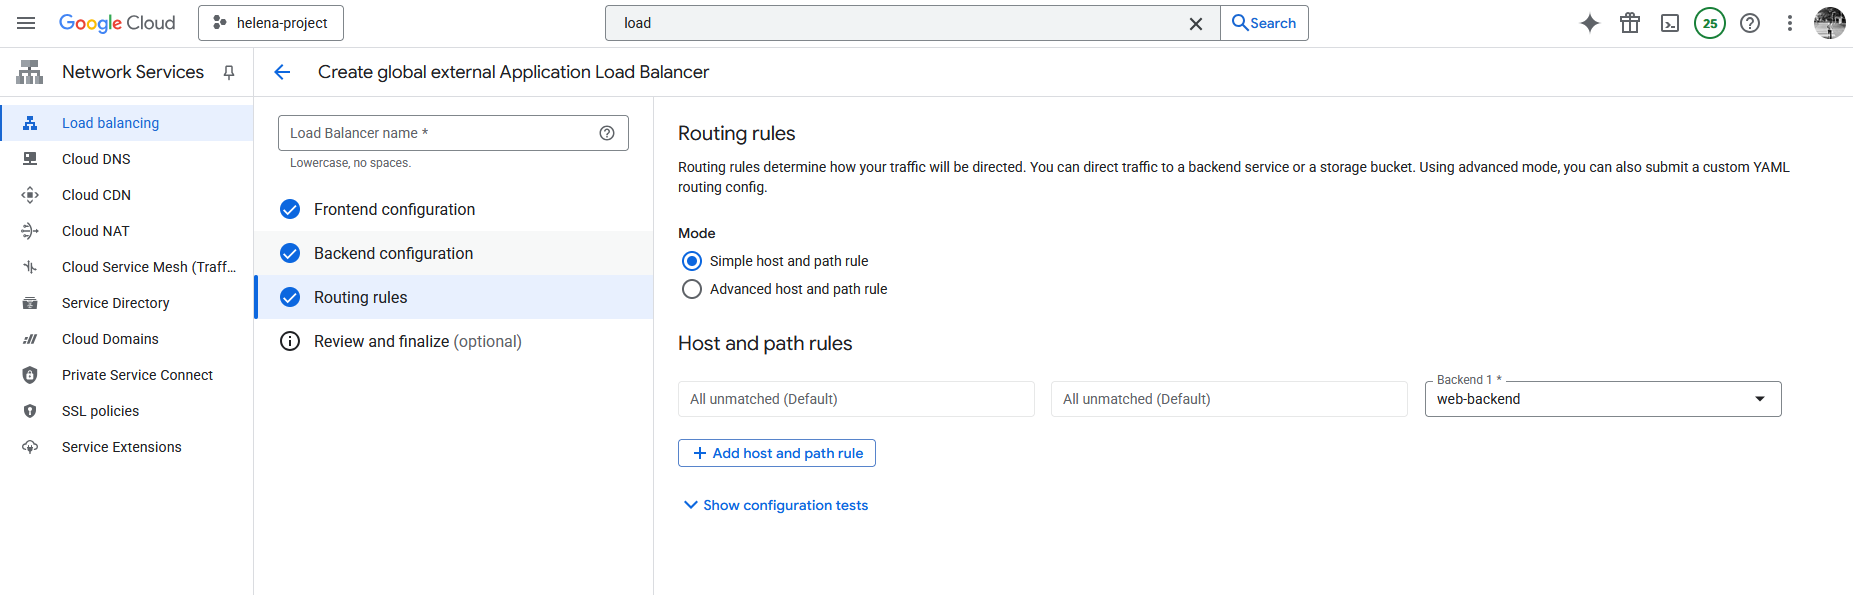The image size is (1853, 595).
Task: Open the helena-project project selector
Action: tap(271, 23)
